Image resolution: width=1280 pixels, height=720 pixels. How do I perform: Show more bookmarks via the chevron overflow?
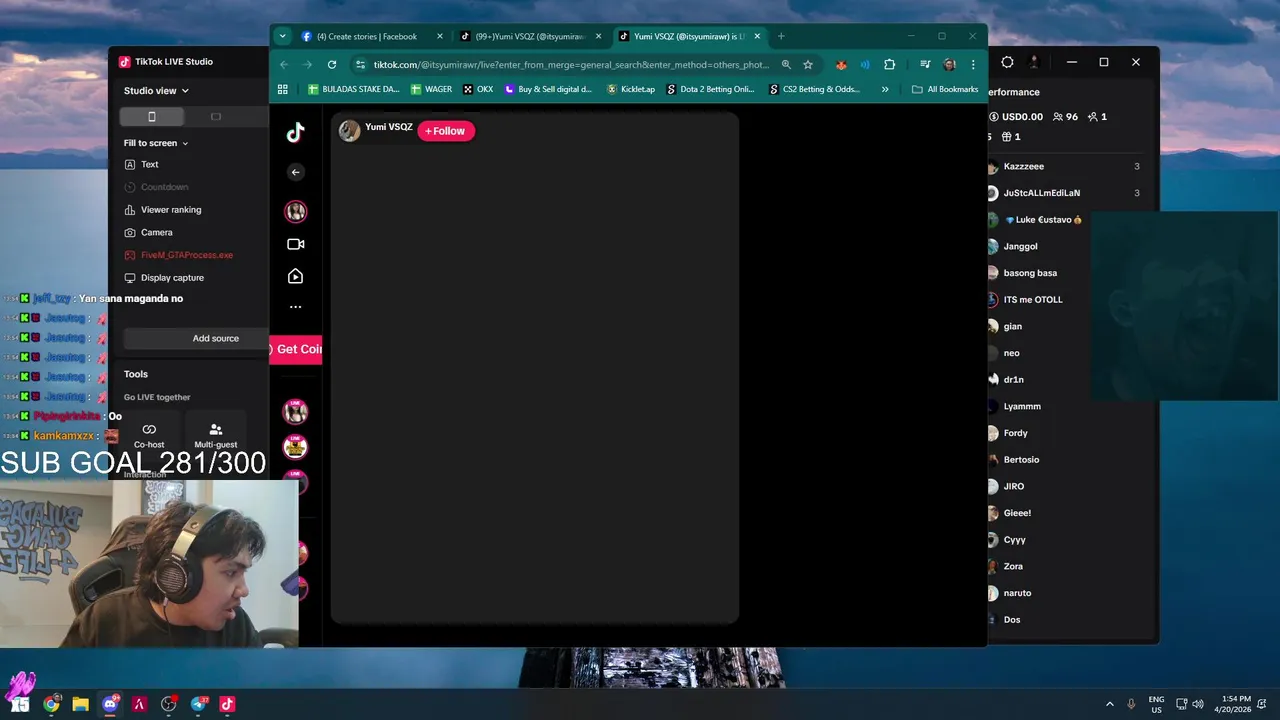(x=885, y=89)
